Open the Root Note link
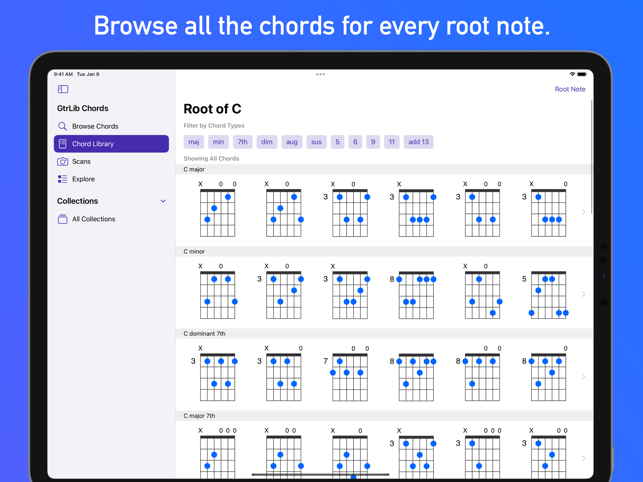 tap(570, 89)
